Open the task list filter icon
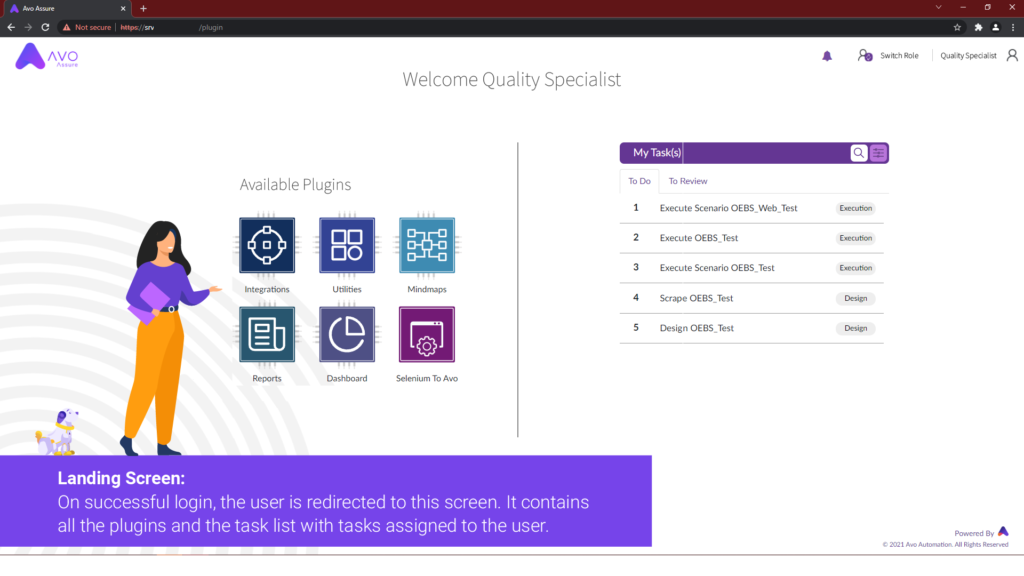The image size is (1024, 576). coord(878,153)
